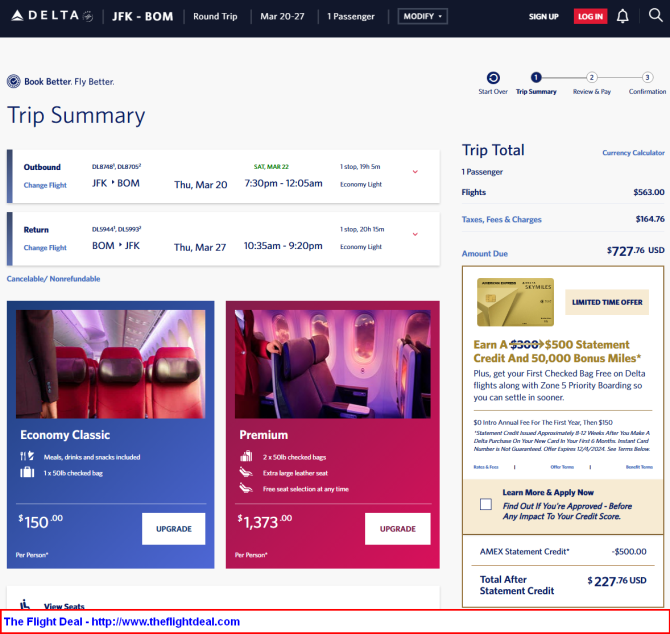Click the SkyMiles gold card image

pyautogui.click(x=515, y=302)
